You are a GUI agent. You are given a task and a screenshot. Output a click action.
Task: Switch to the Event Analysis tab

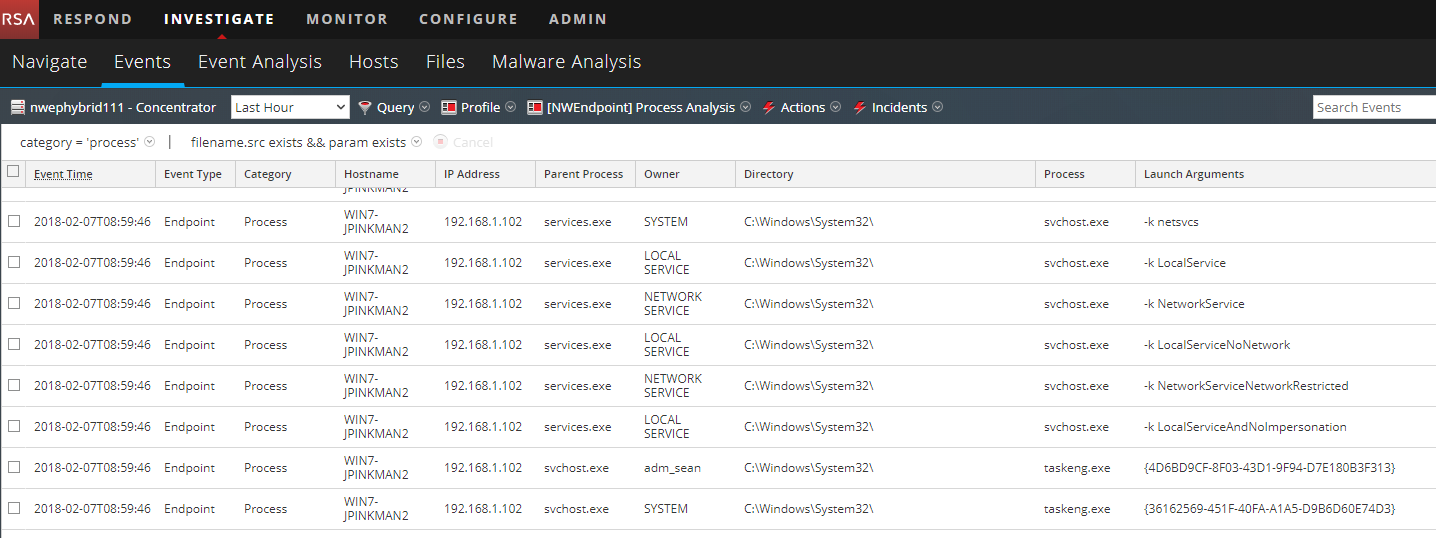(259, 62)
